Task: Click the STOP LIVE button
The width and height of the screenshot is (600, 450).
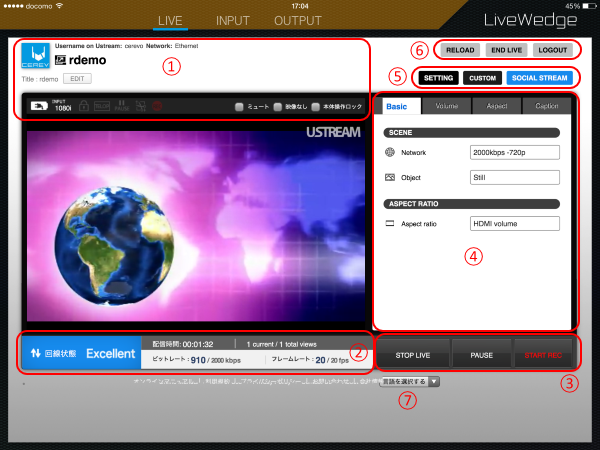Action: pyautogui.click(x=413, y=355)
